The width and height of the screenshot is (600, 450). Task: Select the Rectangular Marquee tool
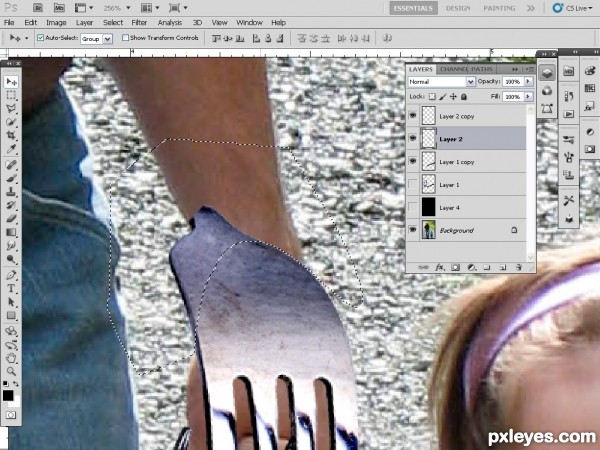coord(11,95)
